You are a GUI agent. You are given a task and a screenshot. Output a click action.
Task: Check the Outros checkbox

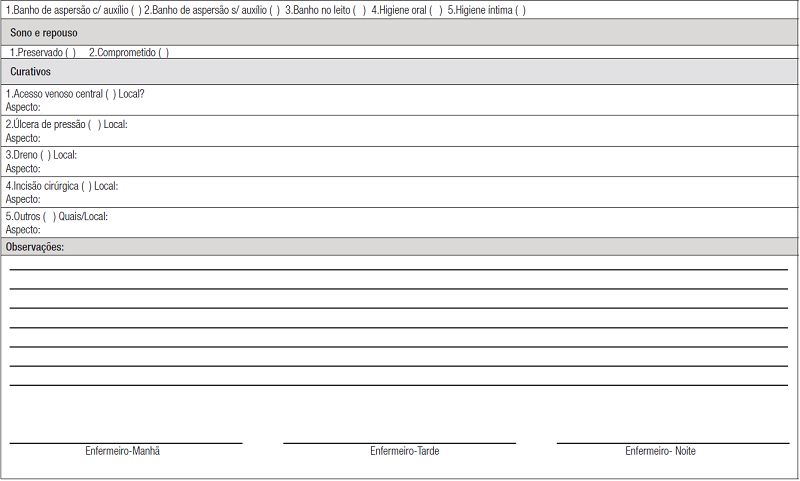(49, 216)
